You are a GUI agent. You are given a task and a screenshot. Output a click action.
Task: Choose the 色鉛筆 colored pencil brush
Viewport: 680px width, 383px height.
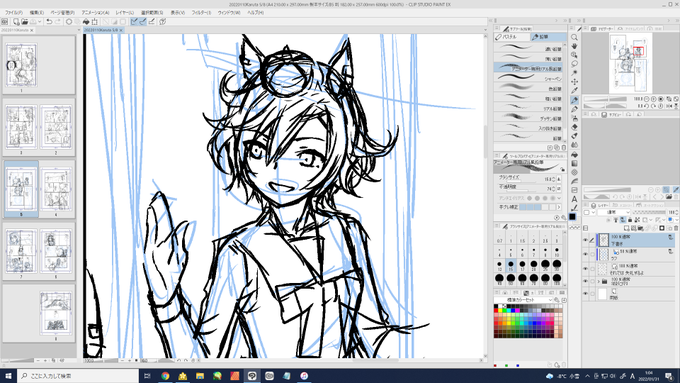point(529,88)
